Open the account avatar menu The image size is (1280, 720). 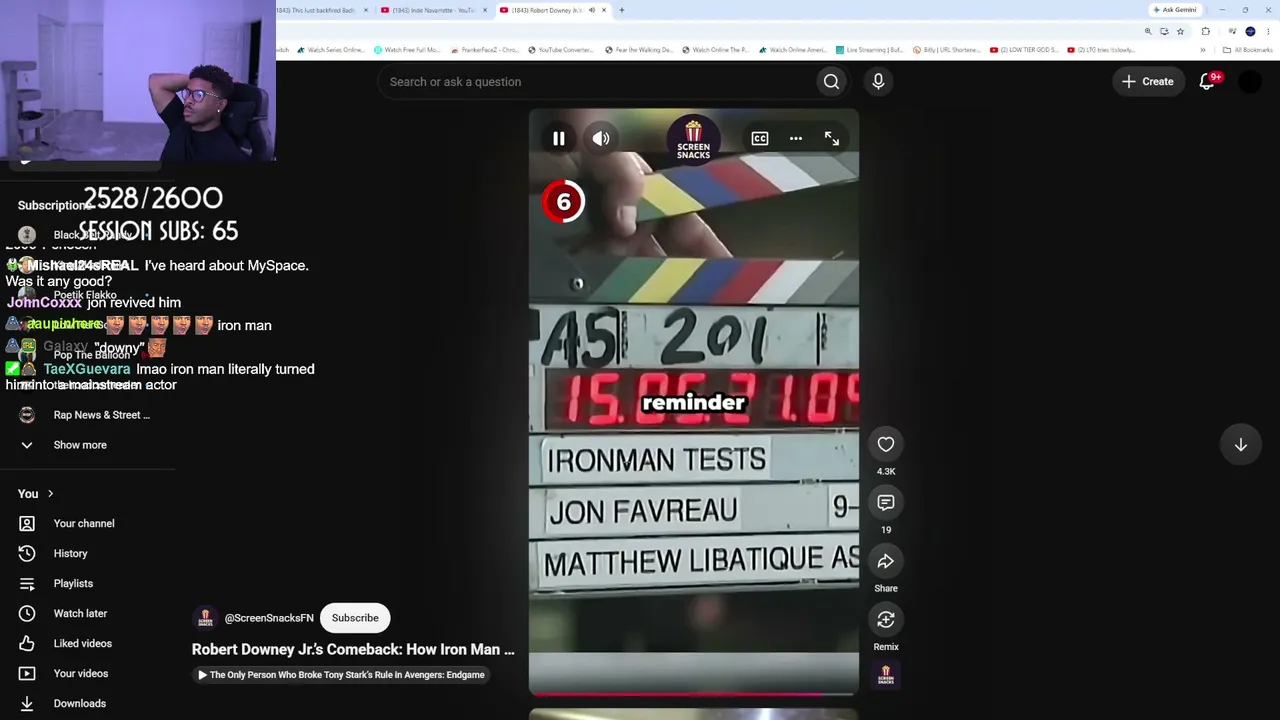click(1250, 82)
